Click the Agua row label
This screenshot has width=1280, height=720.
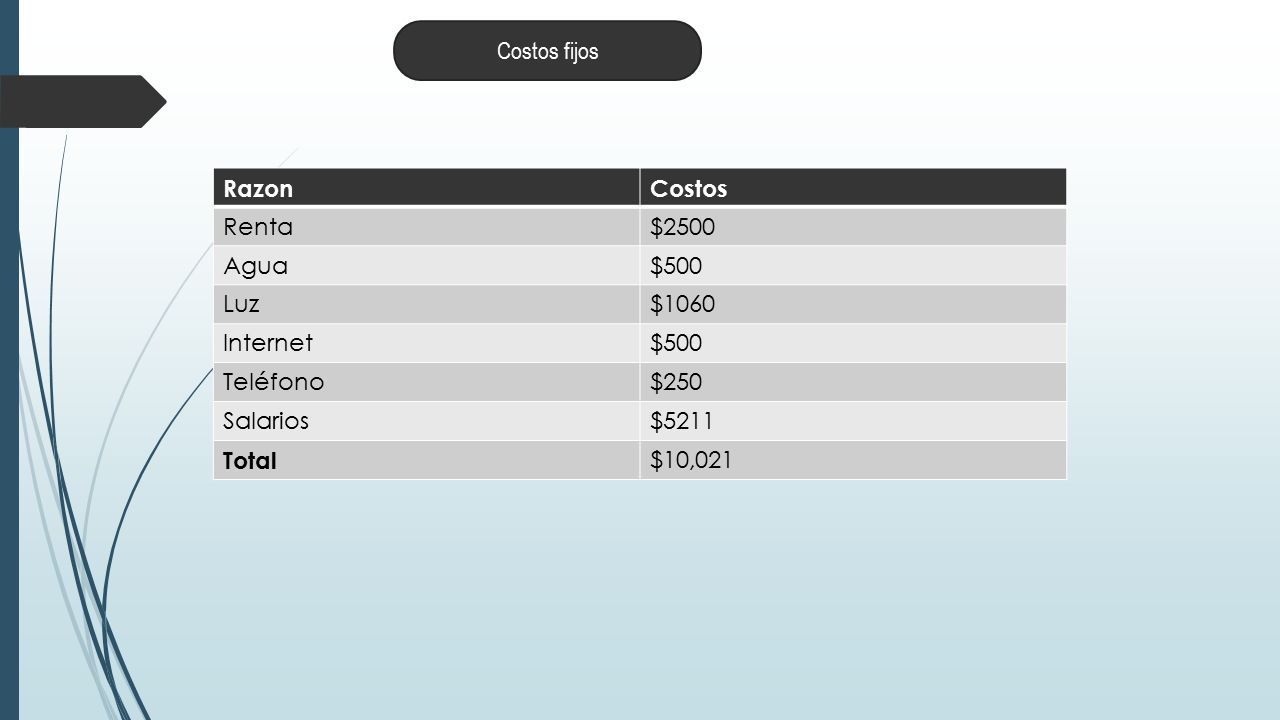point(426,266)
